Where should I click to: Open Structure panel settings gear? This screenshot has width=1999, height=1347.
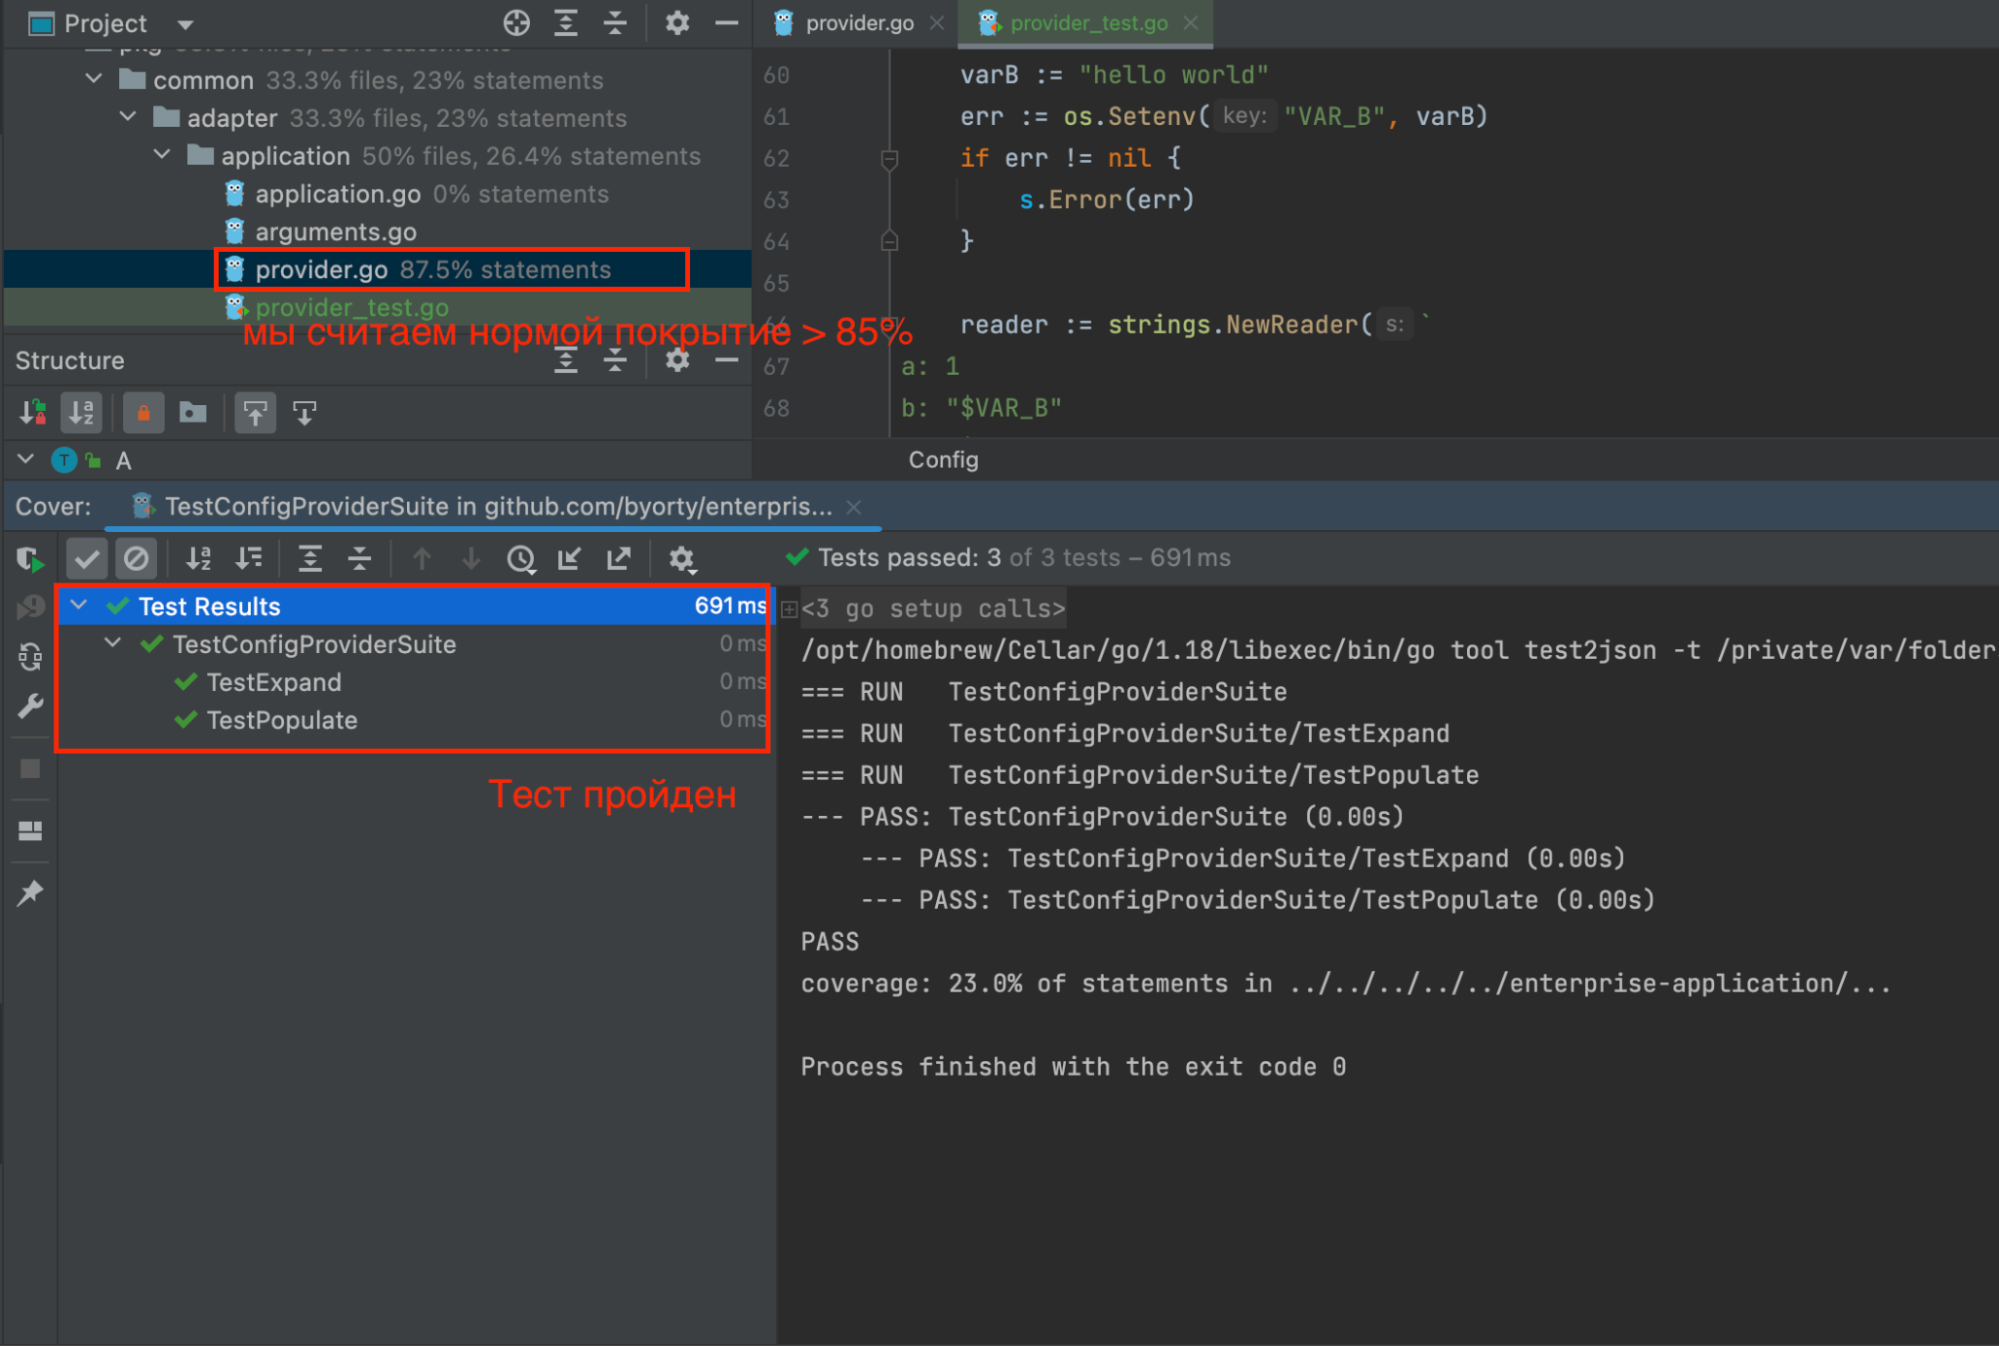click(x=677, y=360)
